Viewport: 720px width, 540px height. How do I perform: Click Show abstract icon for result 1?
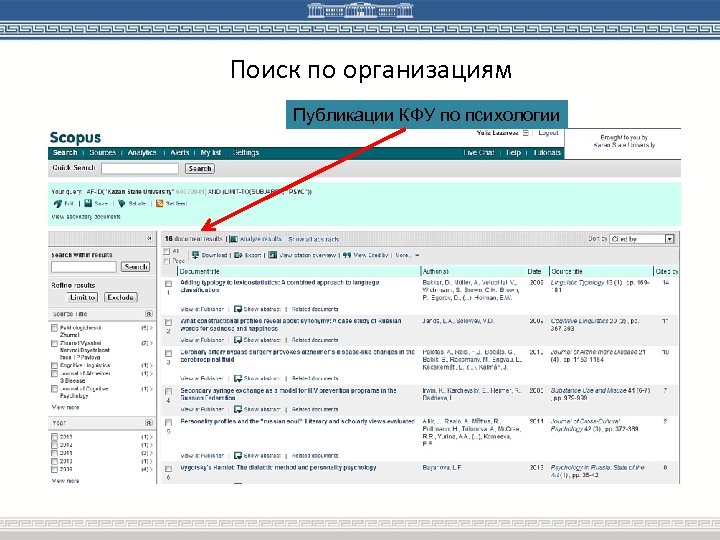[238, 309]
